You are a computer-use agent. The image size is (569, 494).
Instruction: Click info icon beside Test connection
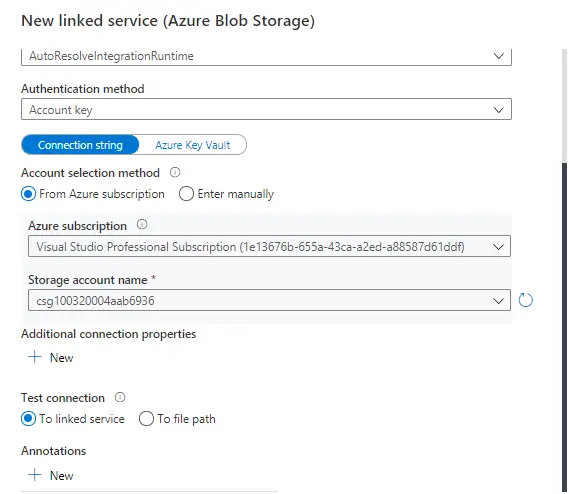pos(120,397)
